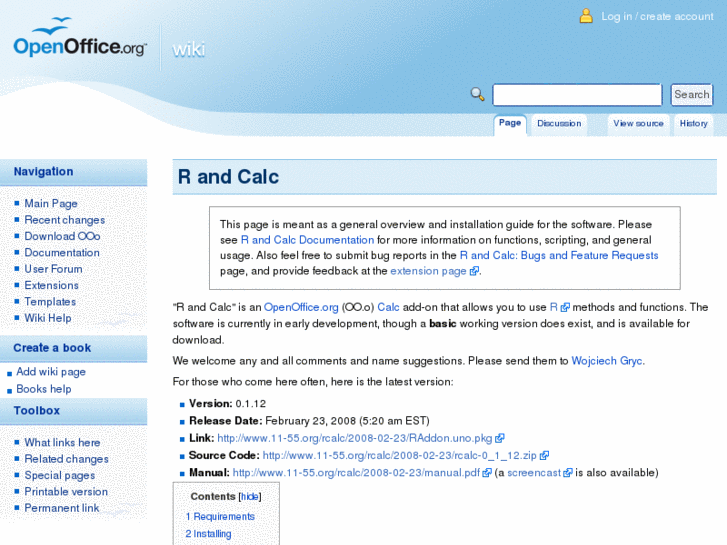Open the History tab
The image size is (727, 545).
pos(693,124)
